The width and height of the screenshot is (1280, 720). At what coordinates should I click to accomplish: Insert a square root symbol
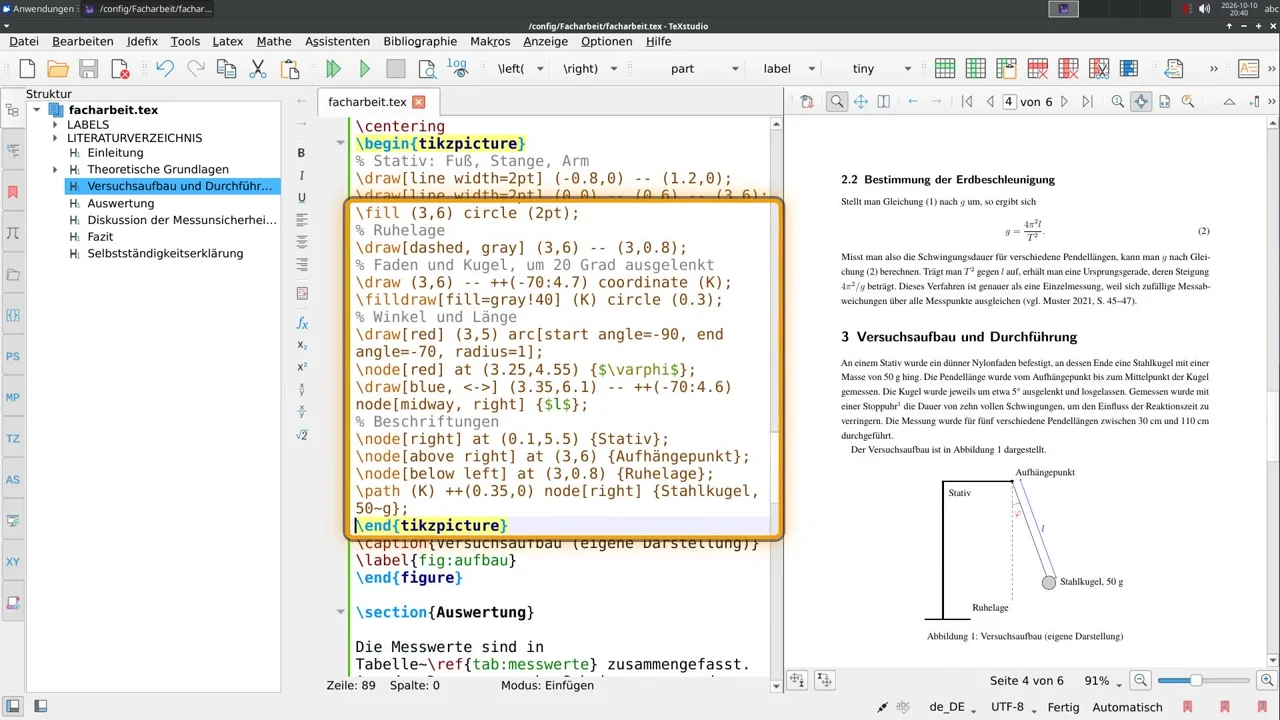302,435
